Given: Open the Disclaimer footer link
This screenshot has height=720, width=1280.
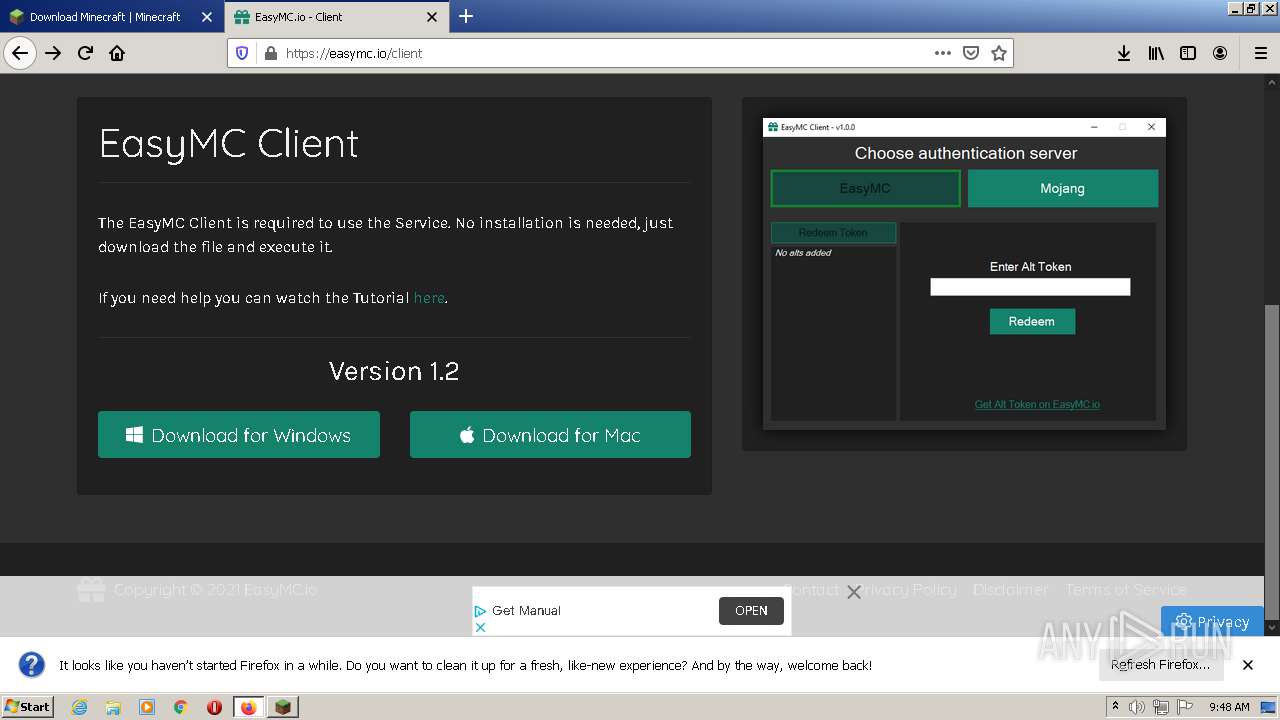Looking at the screenshot, I should [1010, 590].
